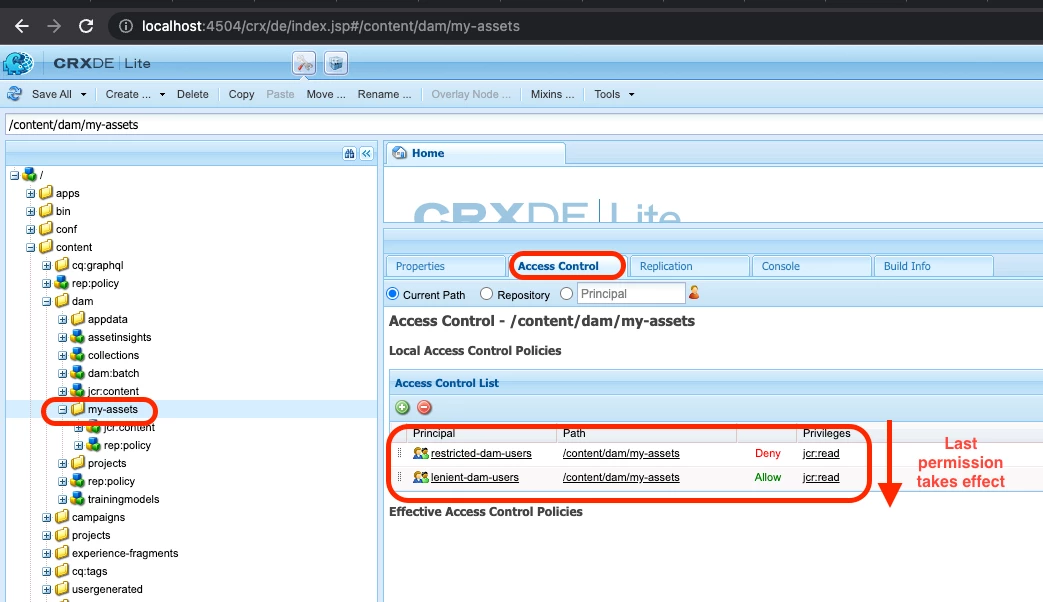Screen dimensions: 1043x602
Task: Click the Delete toolbar button
Action: coord(193,94)
